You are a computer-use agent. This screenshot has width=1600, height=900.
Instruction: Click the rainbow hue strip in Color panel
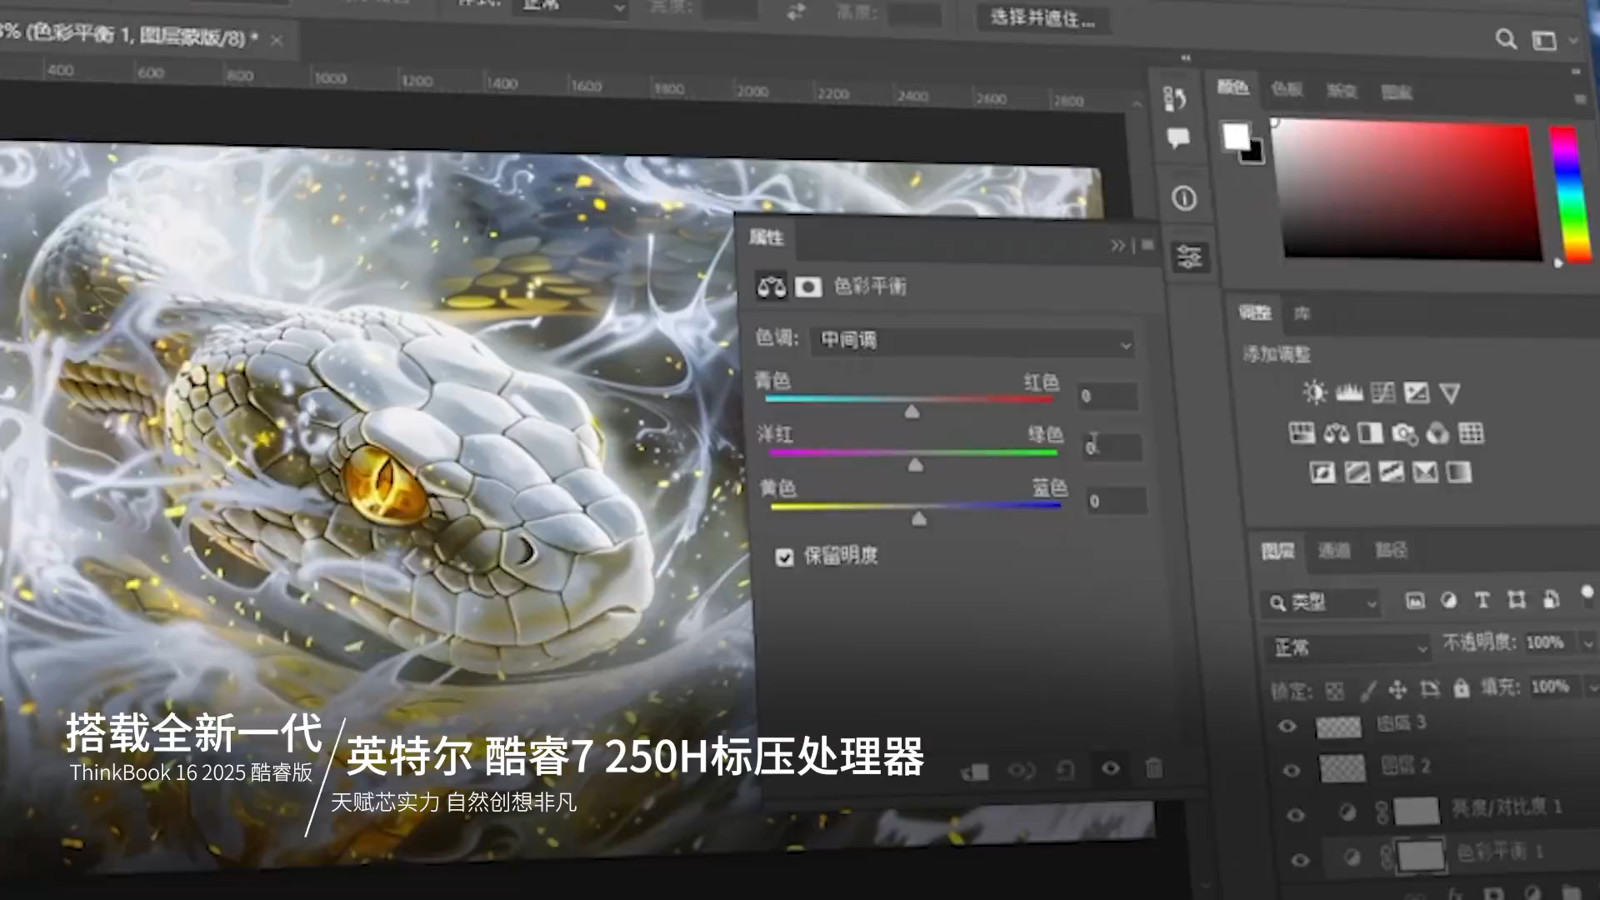pos(1569,193)
